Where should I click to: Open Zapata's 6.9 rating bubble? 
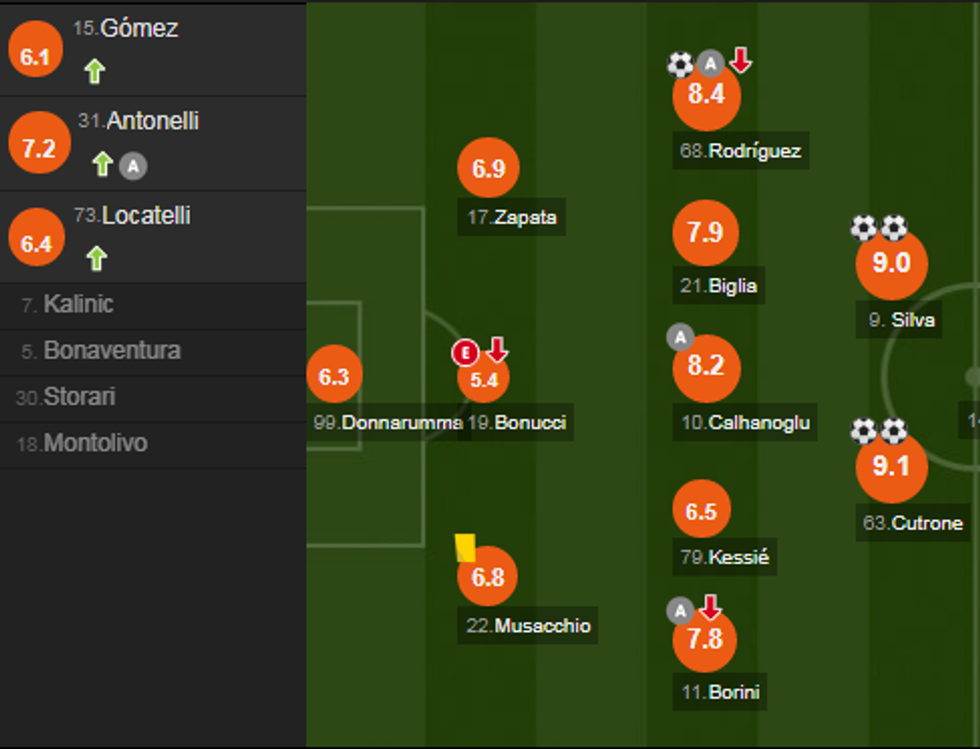[x=488, y=169]
